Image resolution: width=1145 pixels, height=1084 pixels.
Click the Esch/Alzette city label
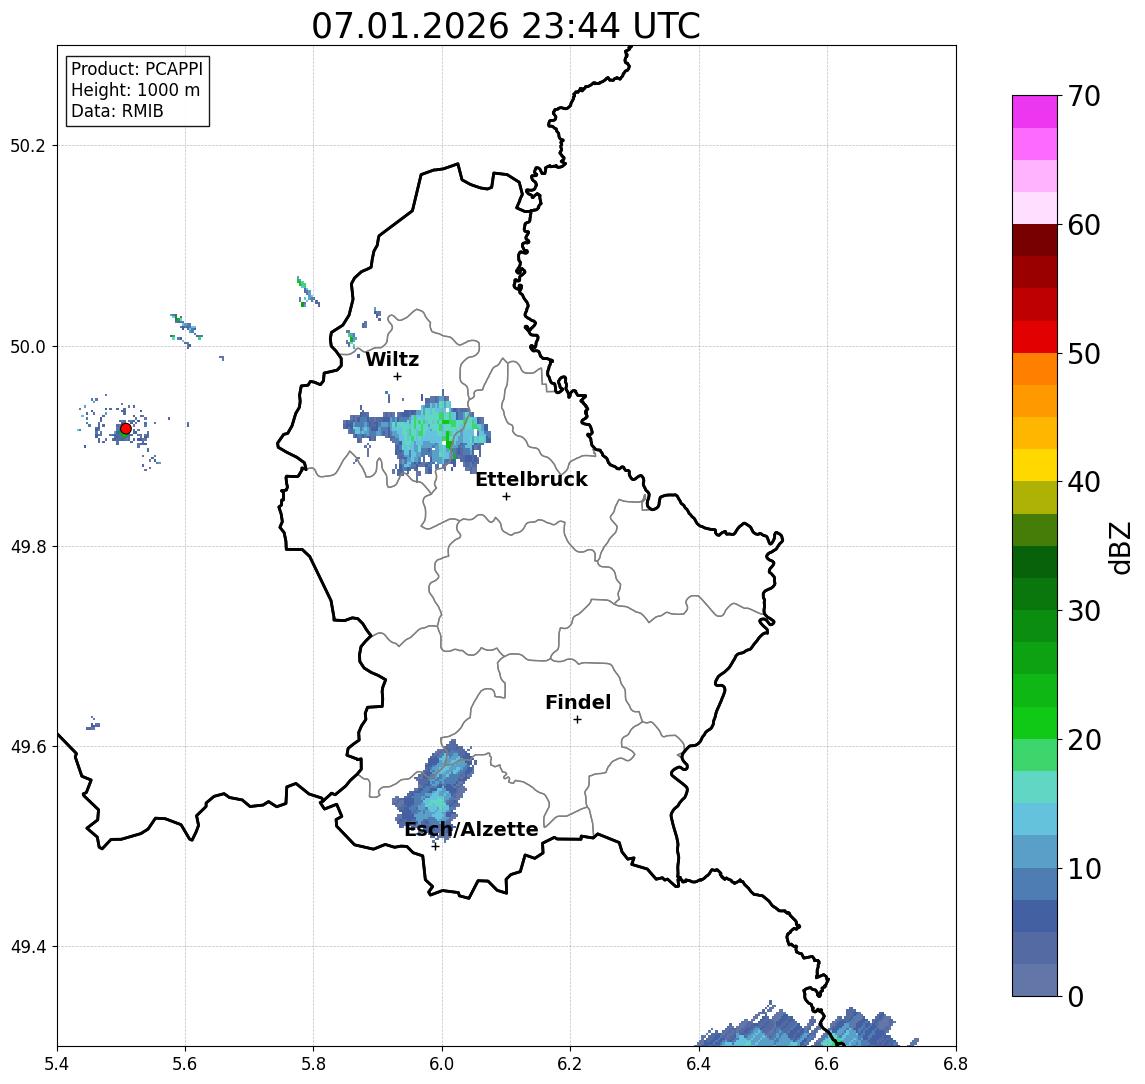pyautogui.click(x=471, y=829)
